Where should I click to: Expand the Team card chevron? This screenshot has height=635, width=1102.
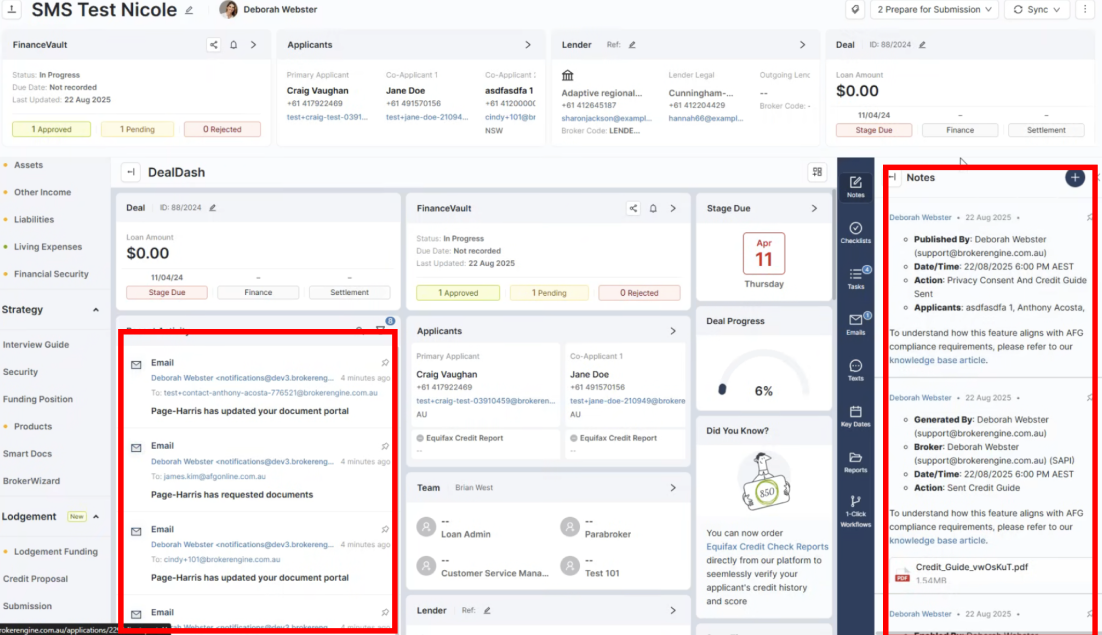point(673,487)
